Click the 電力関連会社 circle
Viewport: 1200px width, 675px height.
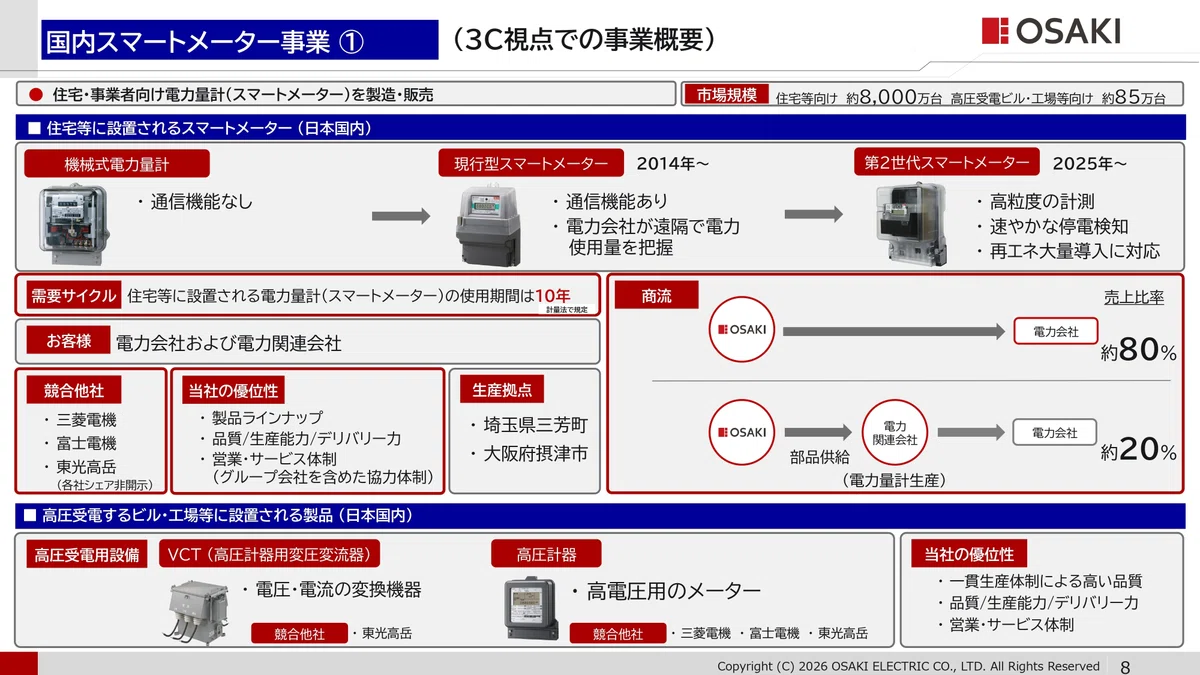tap(895, 432)
